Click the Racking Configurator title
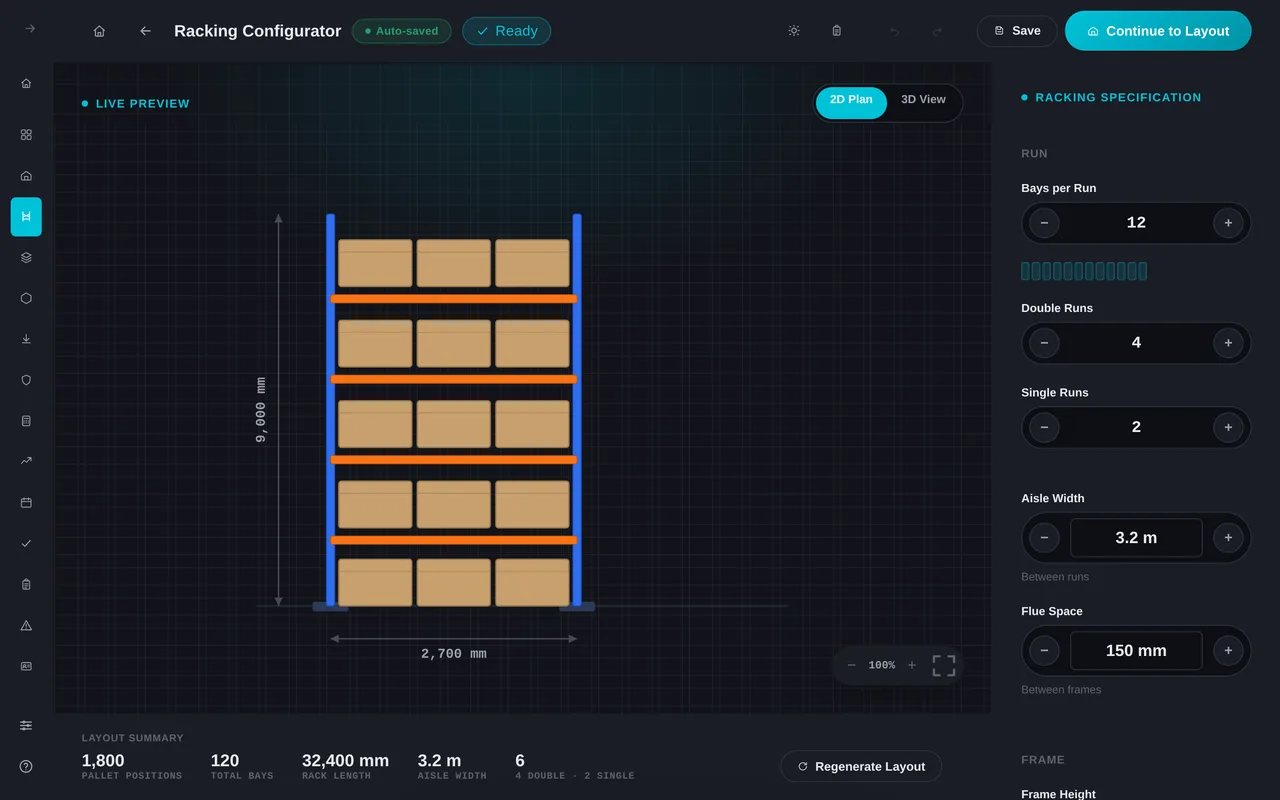 (x=258, y=31)
